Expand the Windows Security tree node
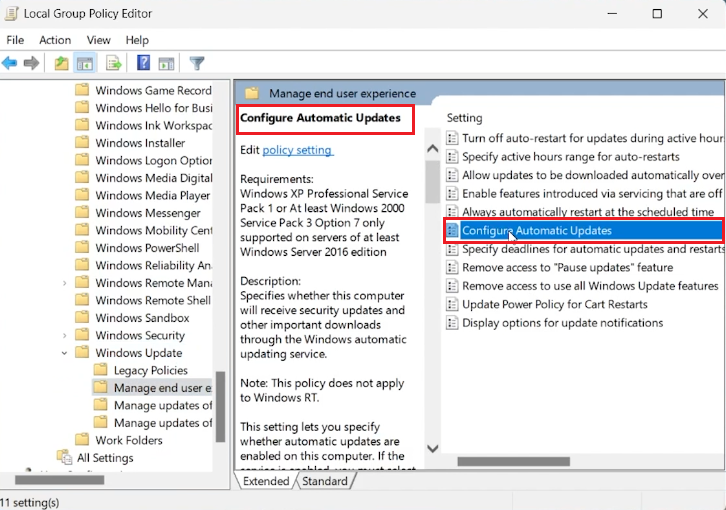Screen dimensions: 726x510 [x=65, y=335]
